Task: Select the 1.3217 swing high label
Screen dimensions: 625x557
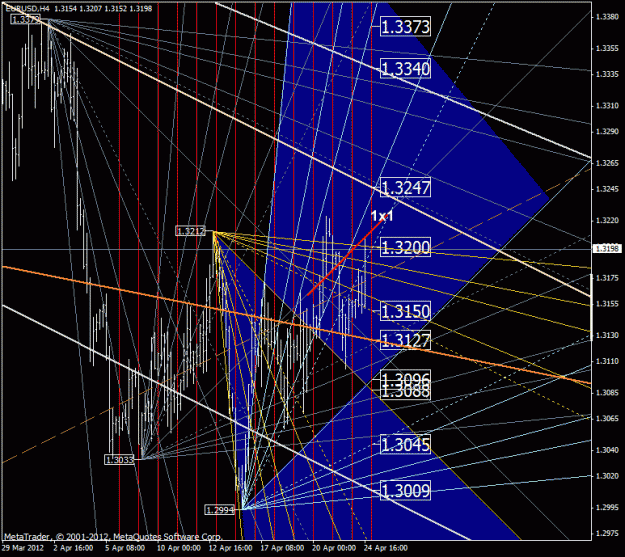Action: 191,231
